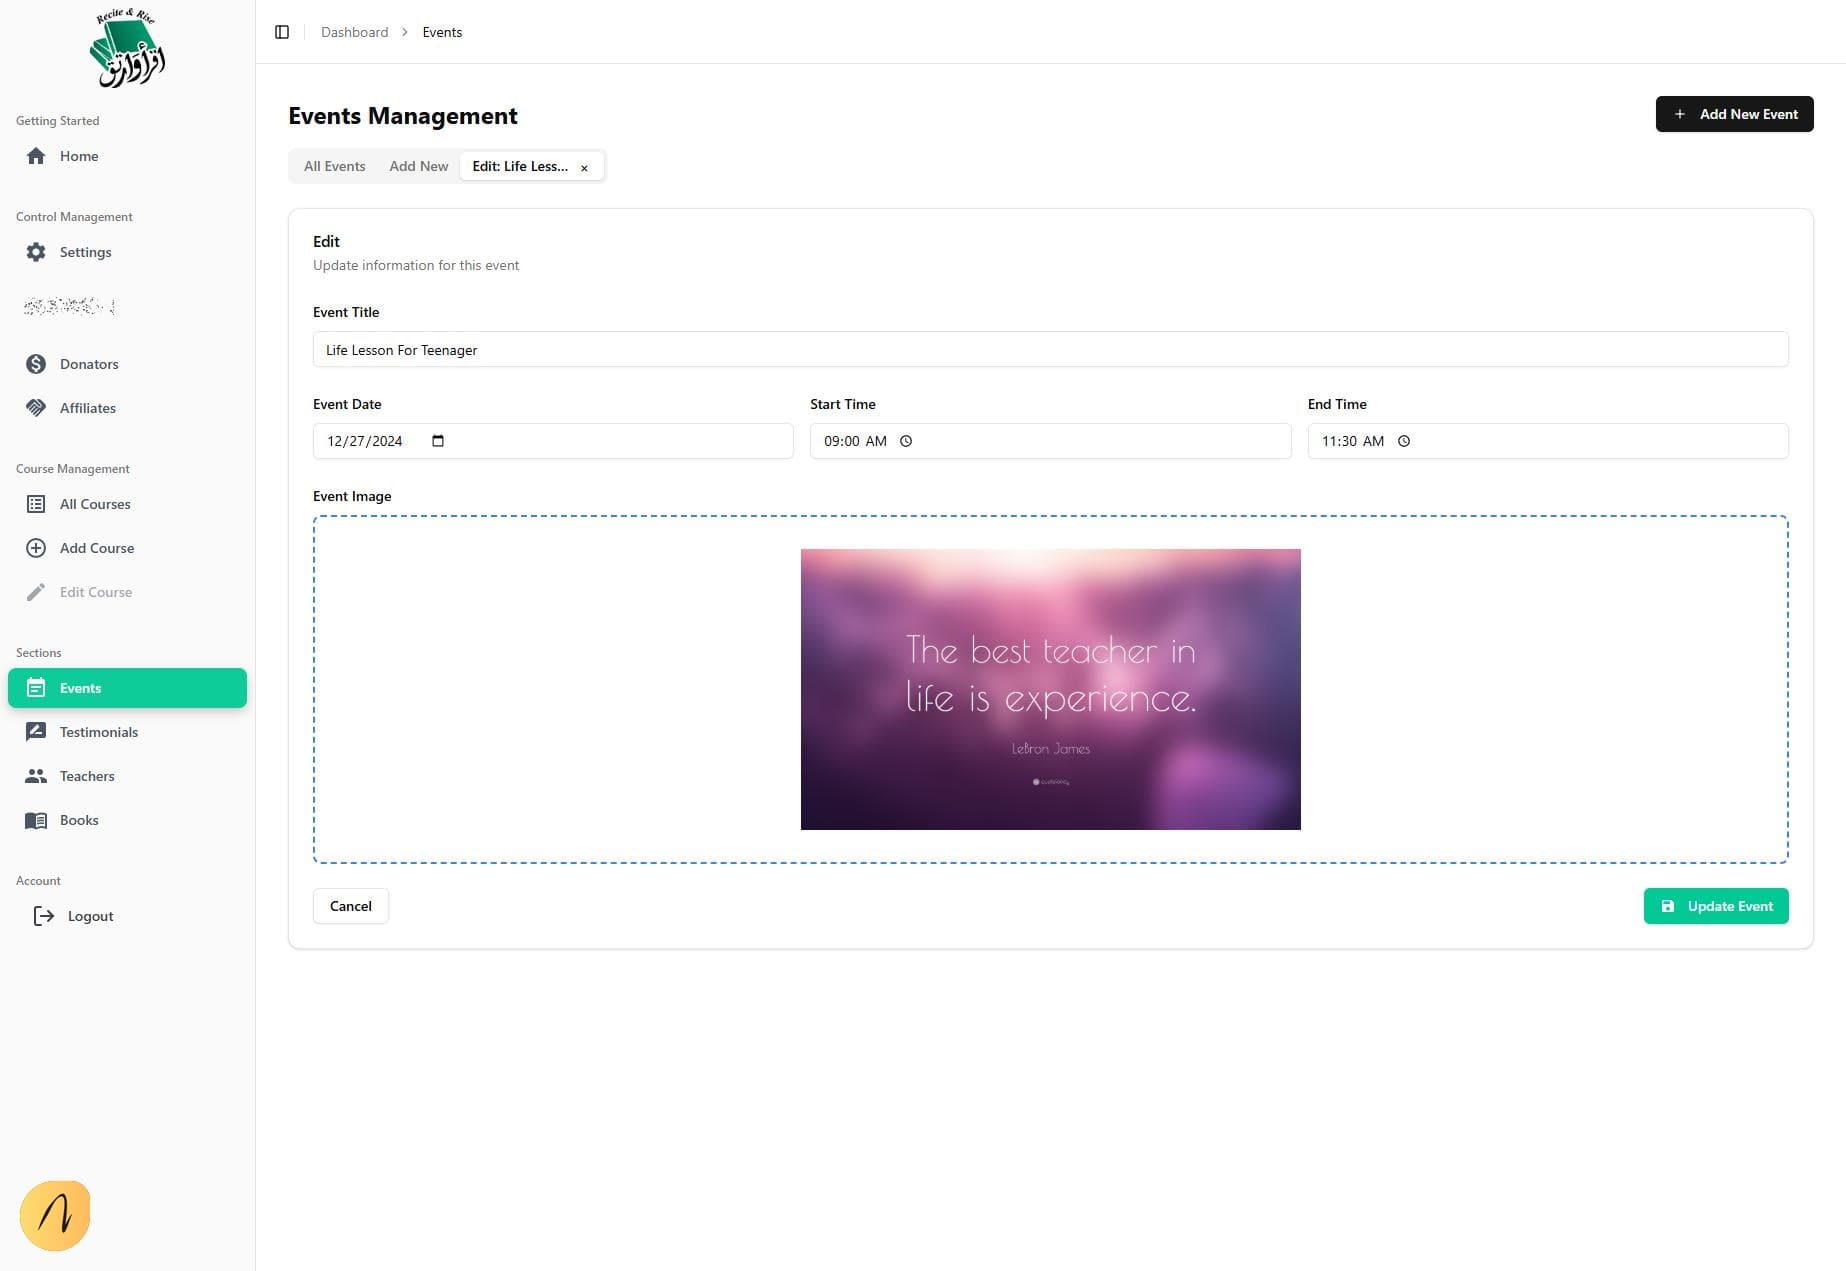Toggle the sidebar panel icon
The width and height of the screenshot is (1846, 1271).
282,32
